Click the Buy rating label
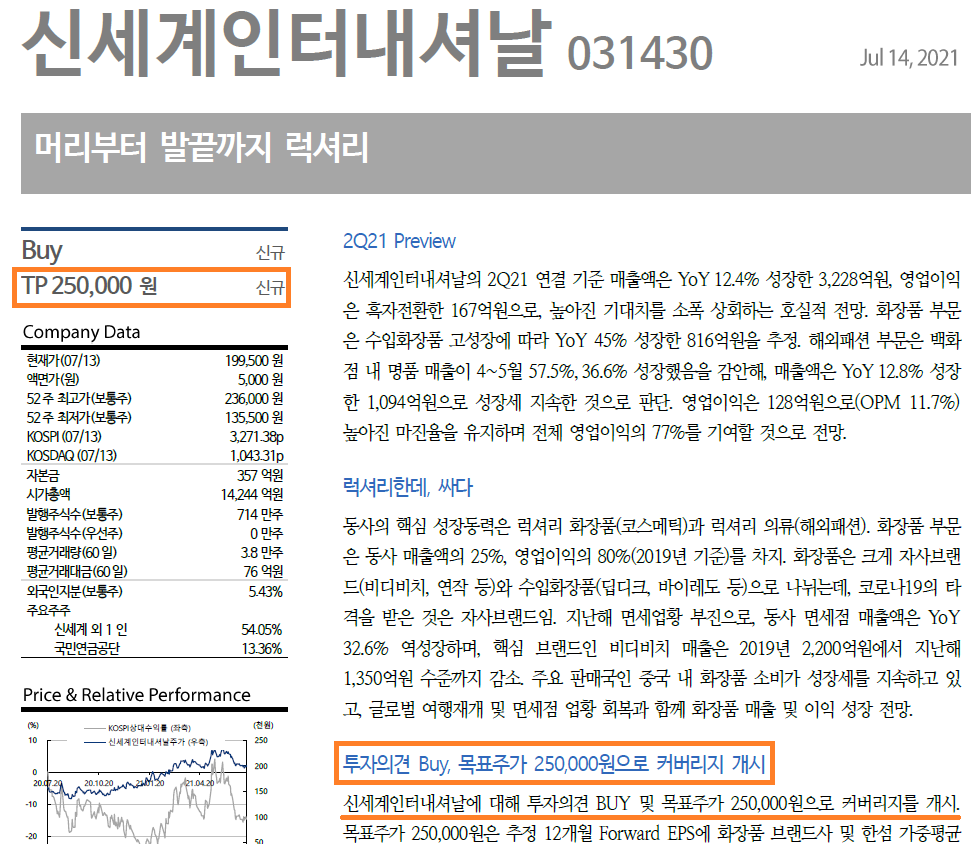Image resolution: width=971 pixels, height=844 pixels. [x=41, y=250]
